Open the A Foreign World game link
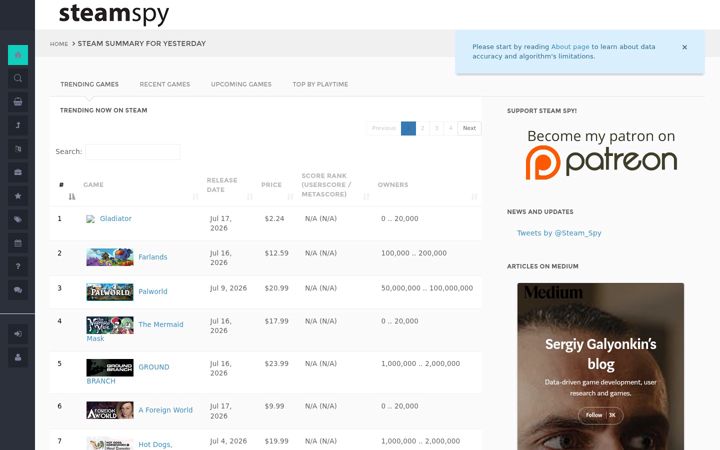The width and height of the screenshot is (720, 450). (x=165, y=410)
